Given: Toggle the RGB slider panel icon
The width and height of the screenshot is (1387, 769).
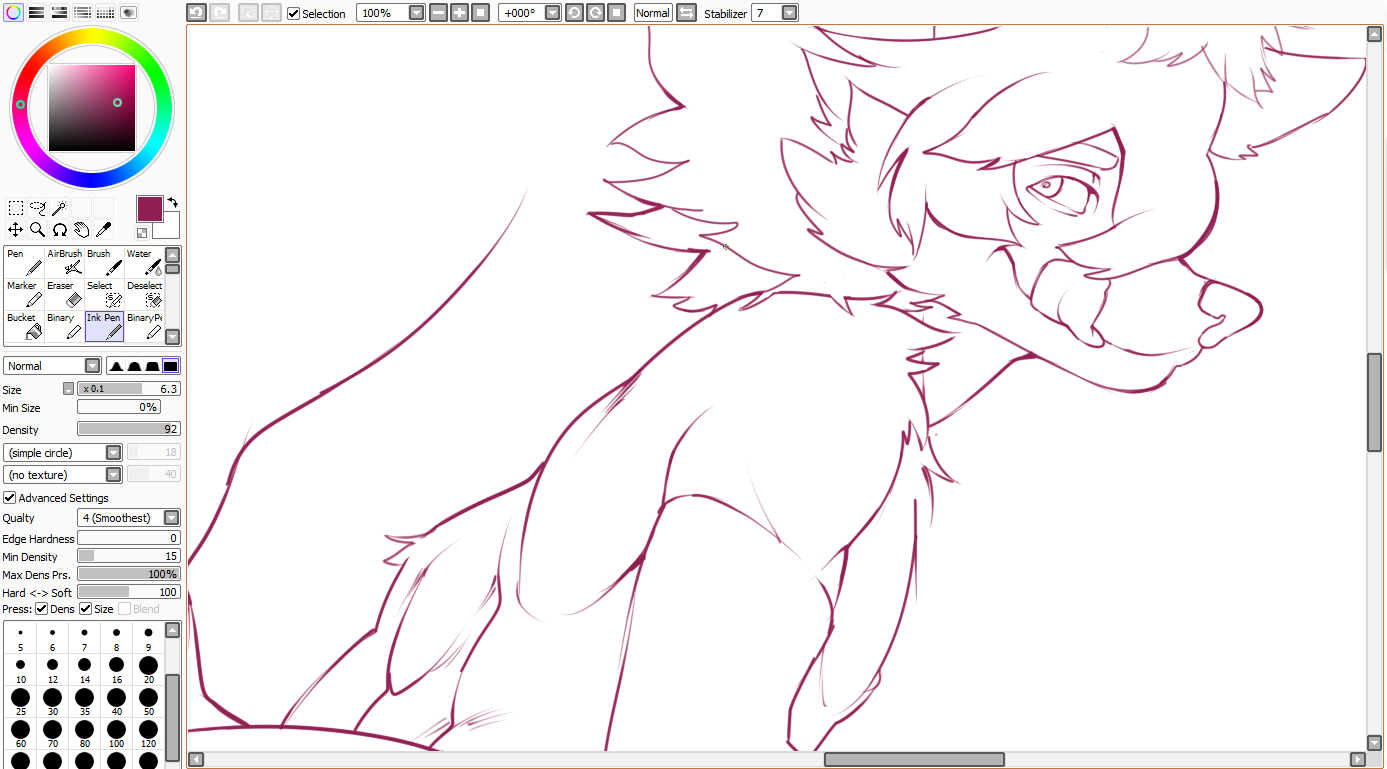Looking at the screenshot, I should (36, 13).
